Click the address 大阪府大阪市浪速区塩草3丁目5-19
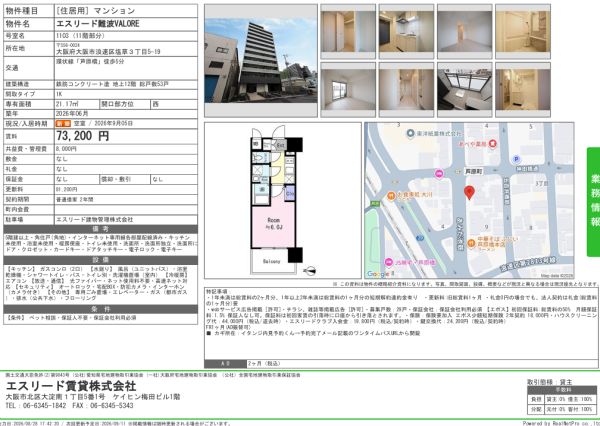Viewport: 600px width, 426px height. click(x=108, y=51)
